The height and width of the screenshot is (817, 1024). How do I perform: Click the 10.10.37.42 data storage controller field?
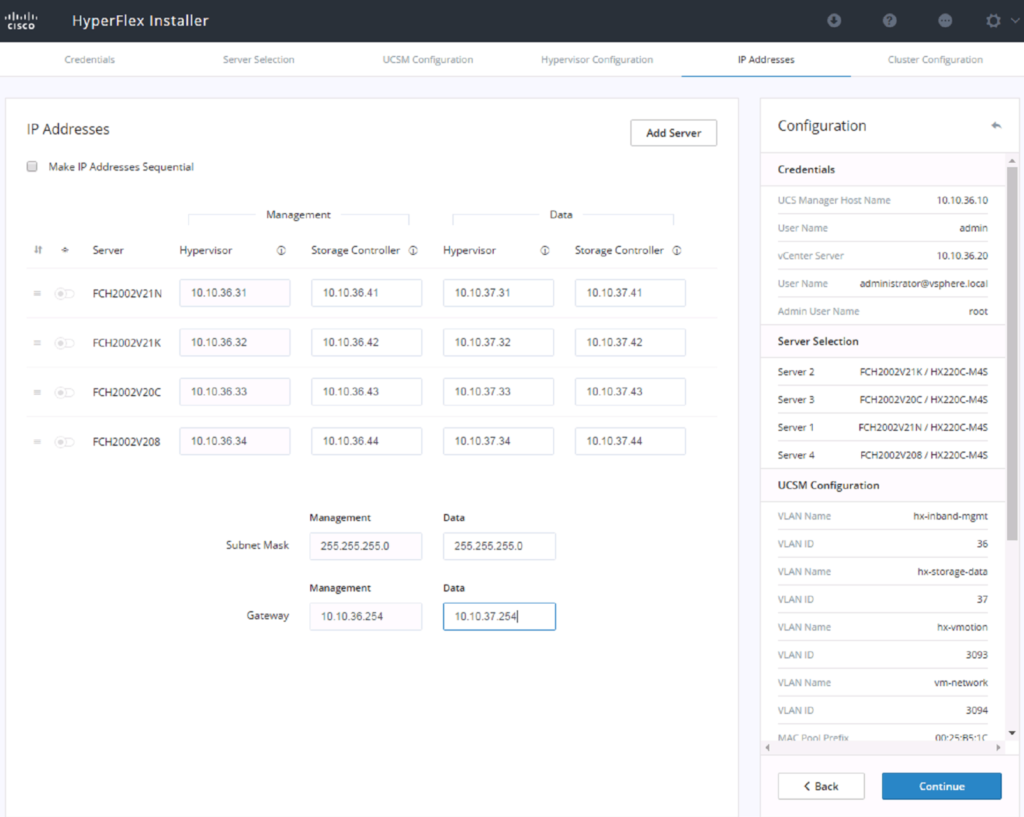coord(630,342)
